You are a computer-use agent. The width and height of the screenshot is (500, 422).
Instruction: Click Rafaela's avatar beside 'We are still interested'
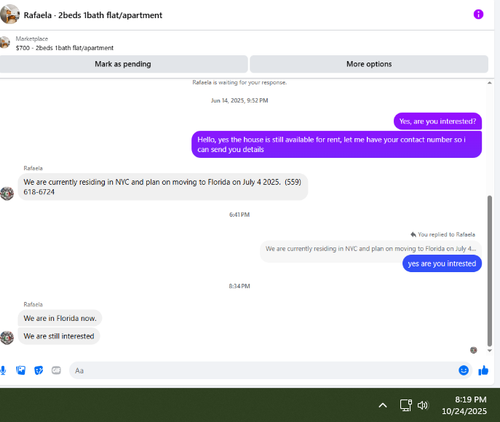pyautogui.click(x=7, y=338)
